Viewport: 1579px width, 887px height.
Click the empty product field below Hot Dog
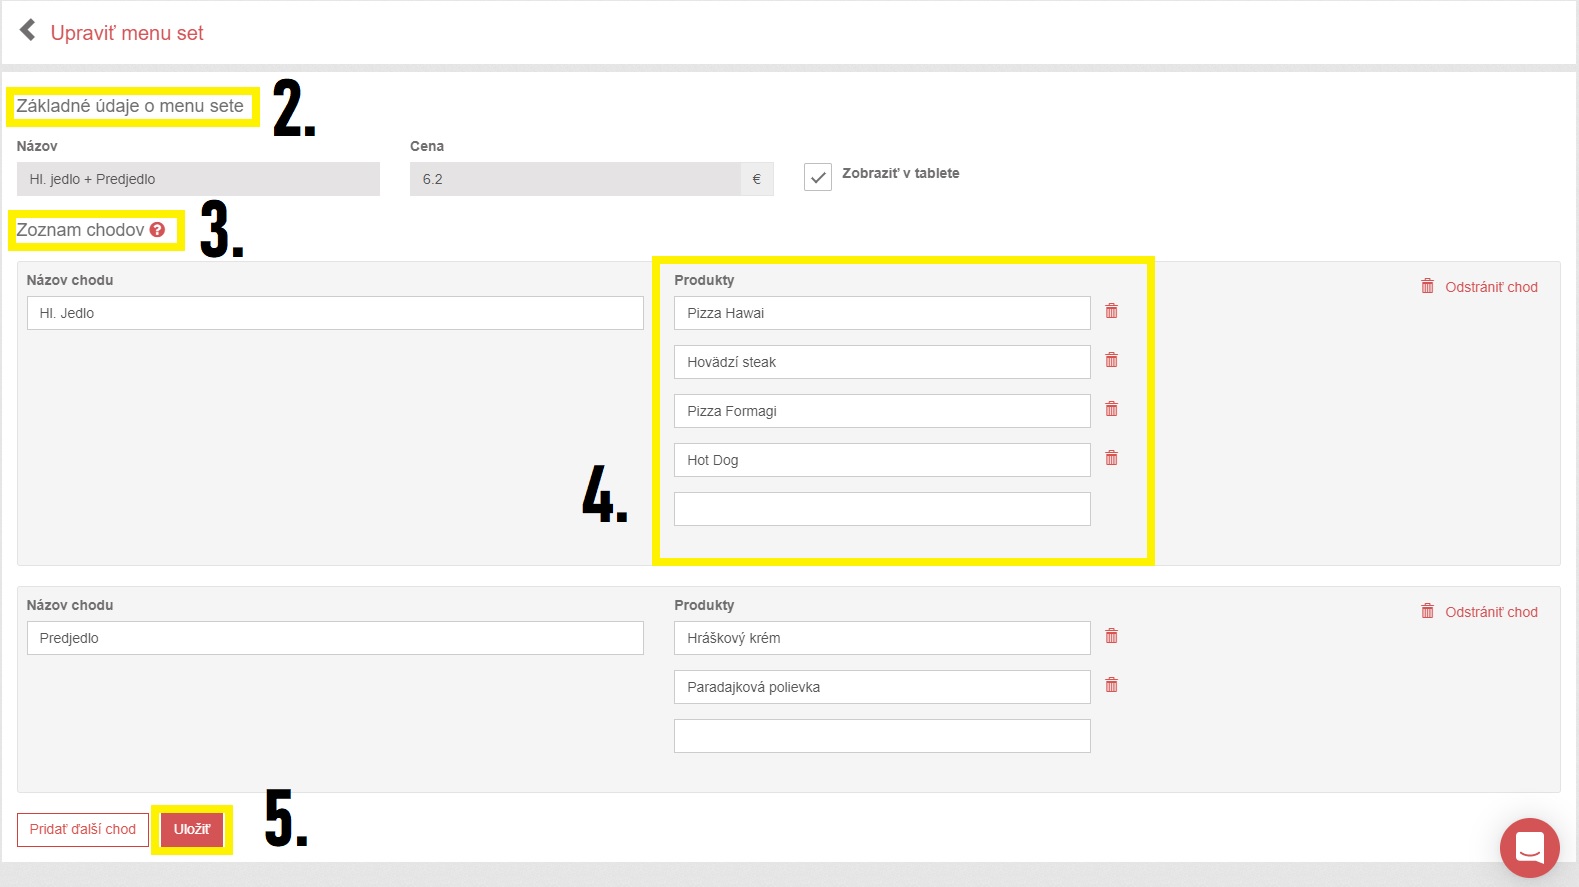point(882,509)
